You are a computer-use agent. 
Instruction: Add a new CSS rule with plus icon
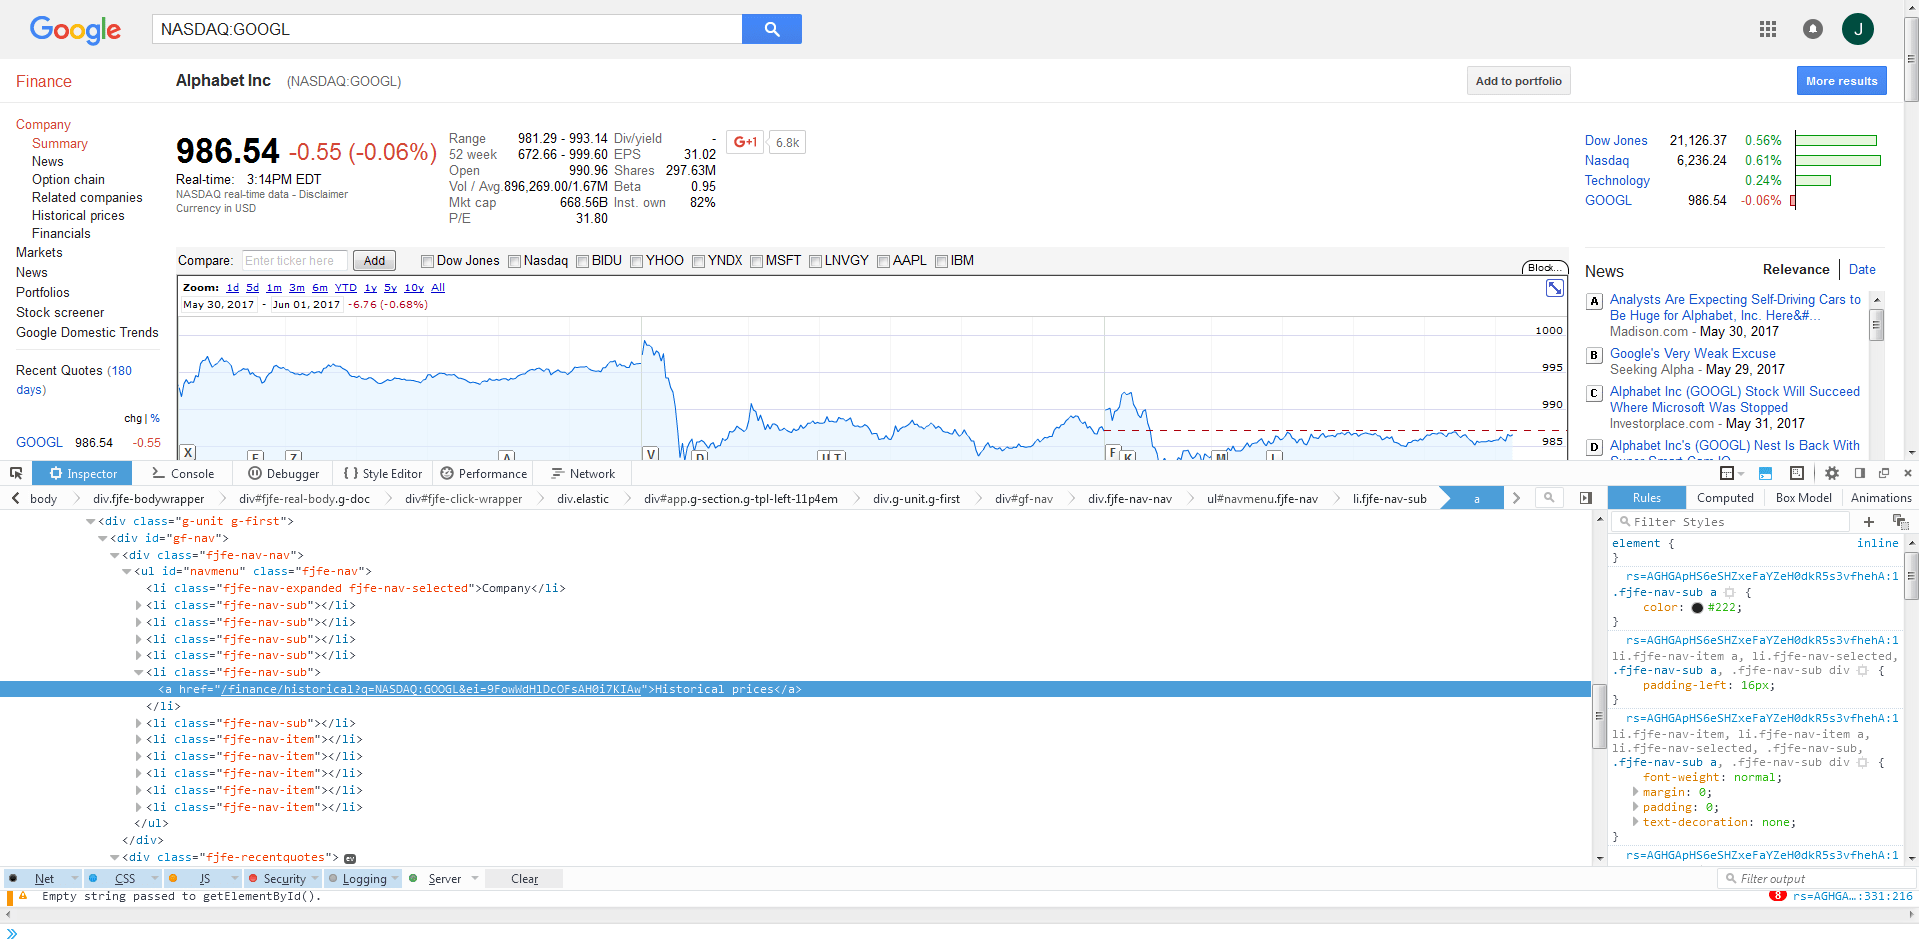tap(1869, 522)
